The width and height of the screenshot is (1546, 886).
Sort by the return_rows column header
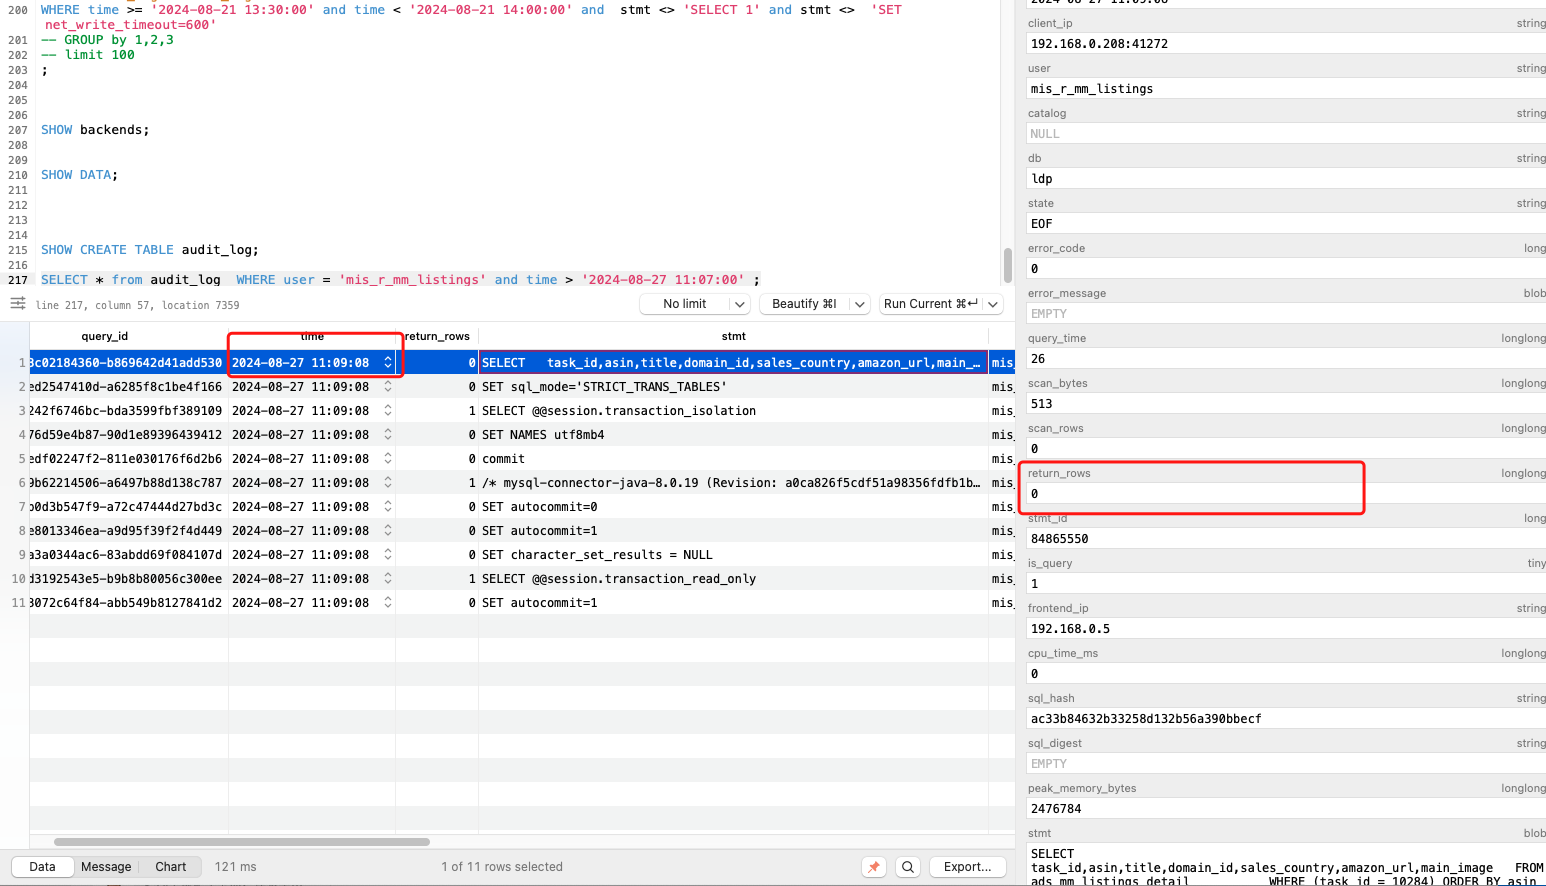point(437,336)
